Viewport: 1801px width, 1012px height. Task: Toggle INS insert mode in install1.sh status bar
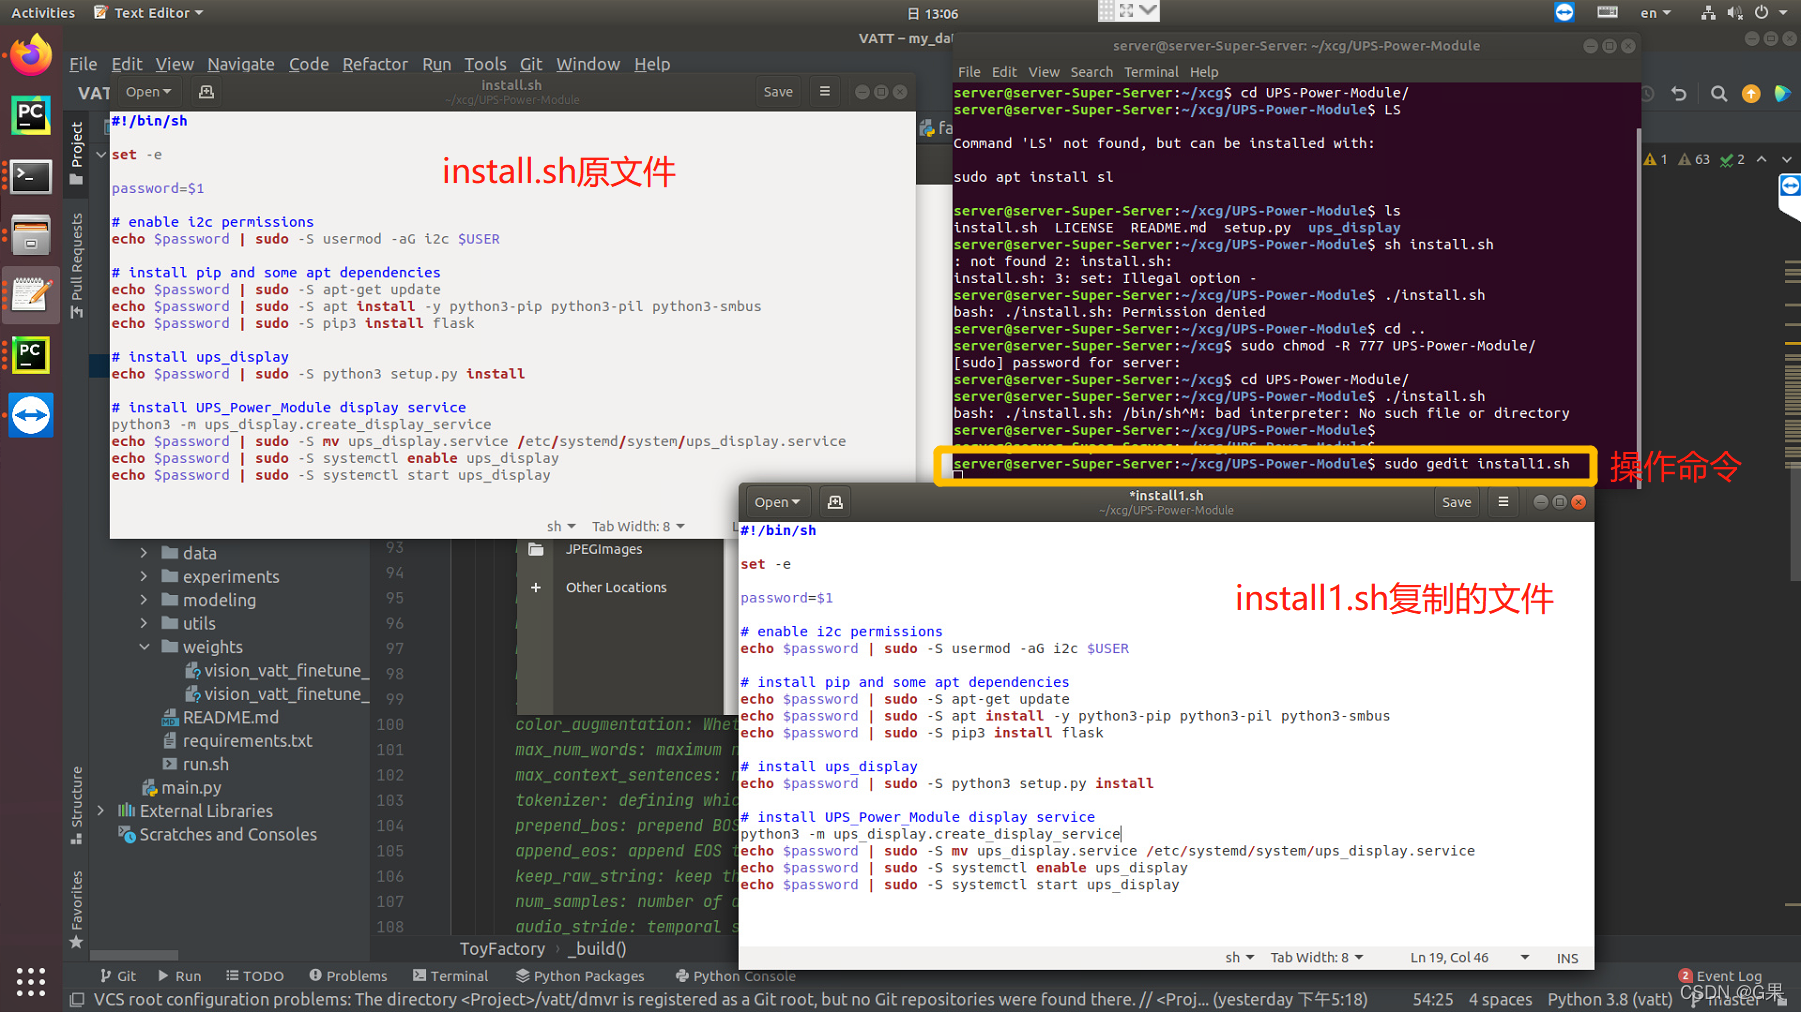[x=1567, y=958]
